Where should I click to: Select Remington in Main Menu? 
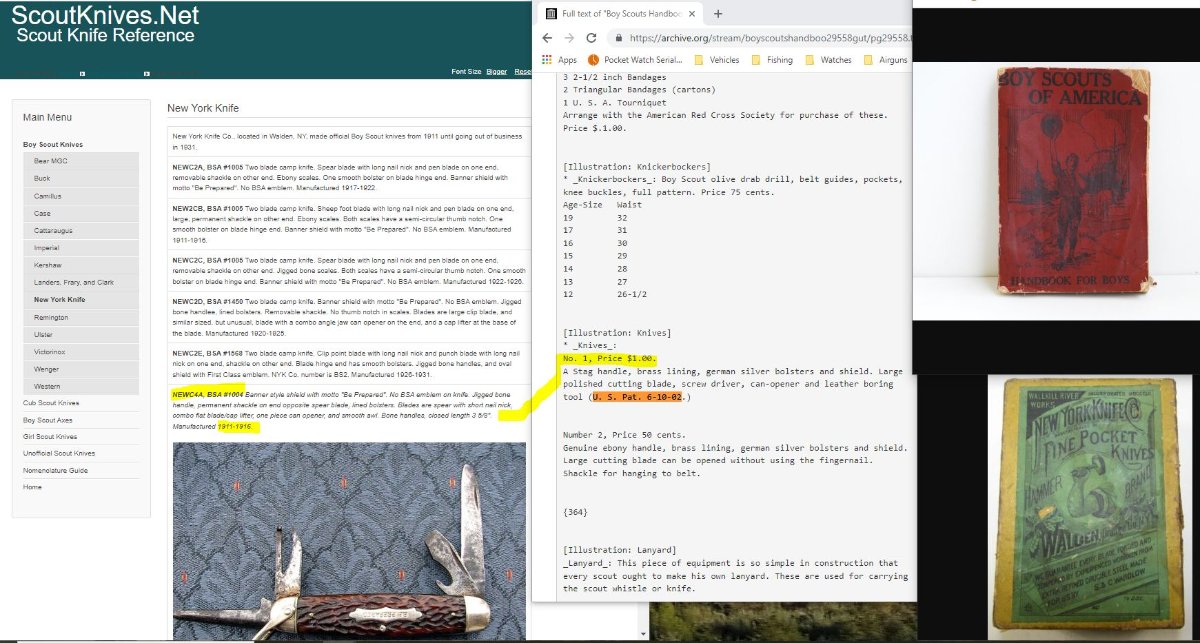pyautogui.click(x=80, y=317)
